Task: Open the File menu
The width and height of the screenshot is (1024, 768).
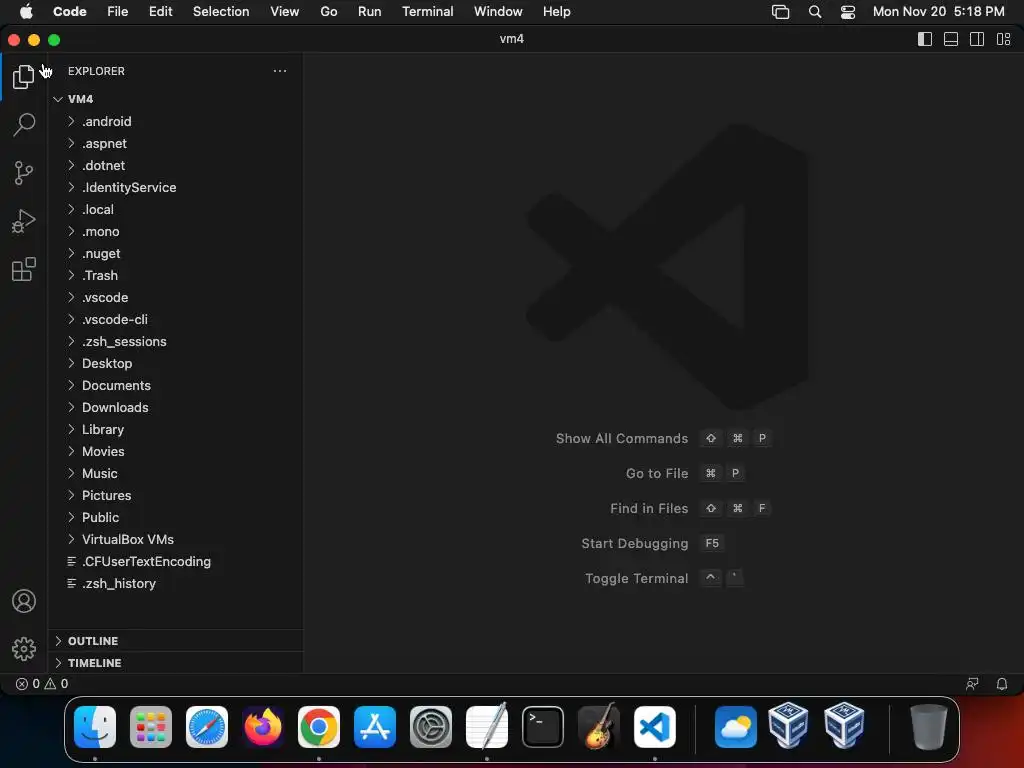Action: [x=118, y=12]
